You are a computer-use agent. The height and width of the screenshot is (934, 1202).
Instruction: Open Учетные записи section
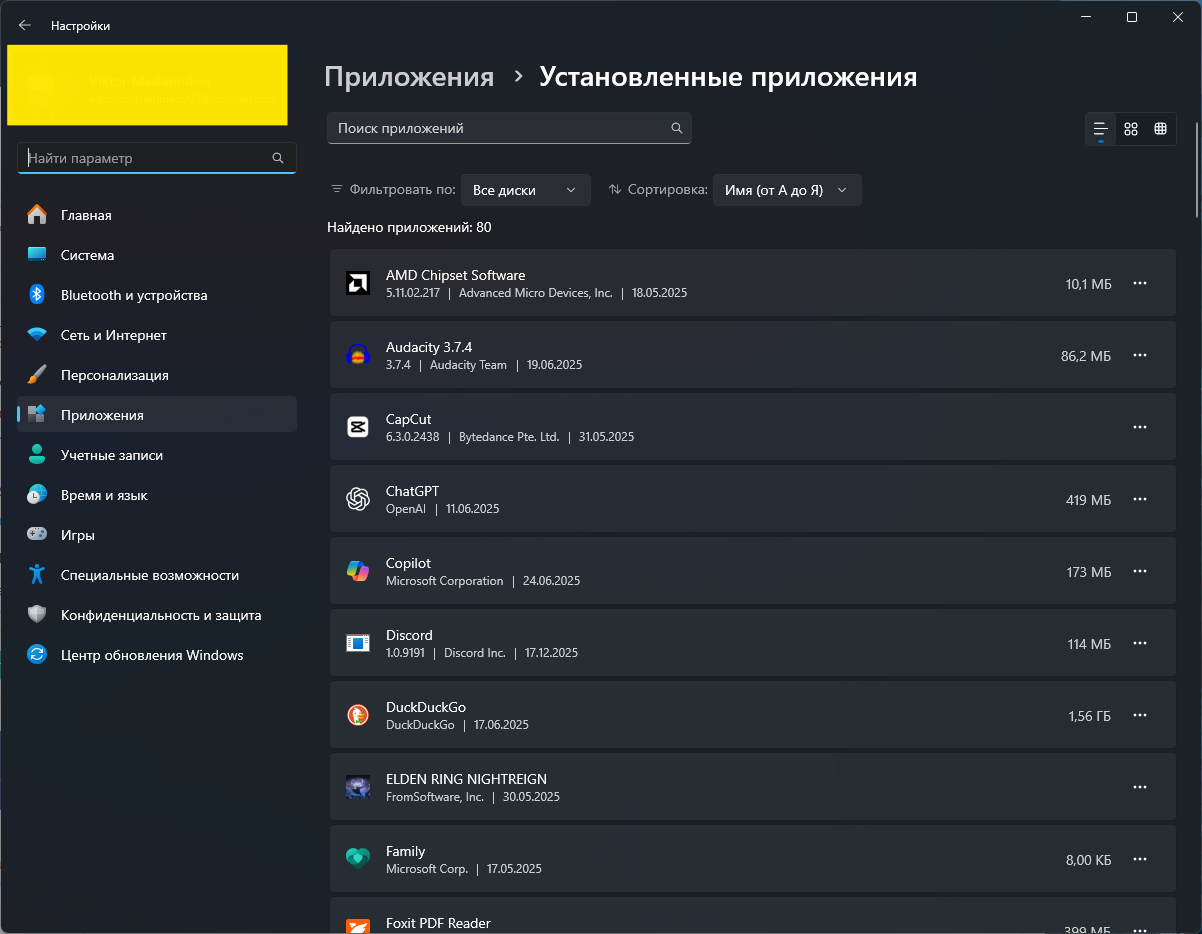157,455
